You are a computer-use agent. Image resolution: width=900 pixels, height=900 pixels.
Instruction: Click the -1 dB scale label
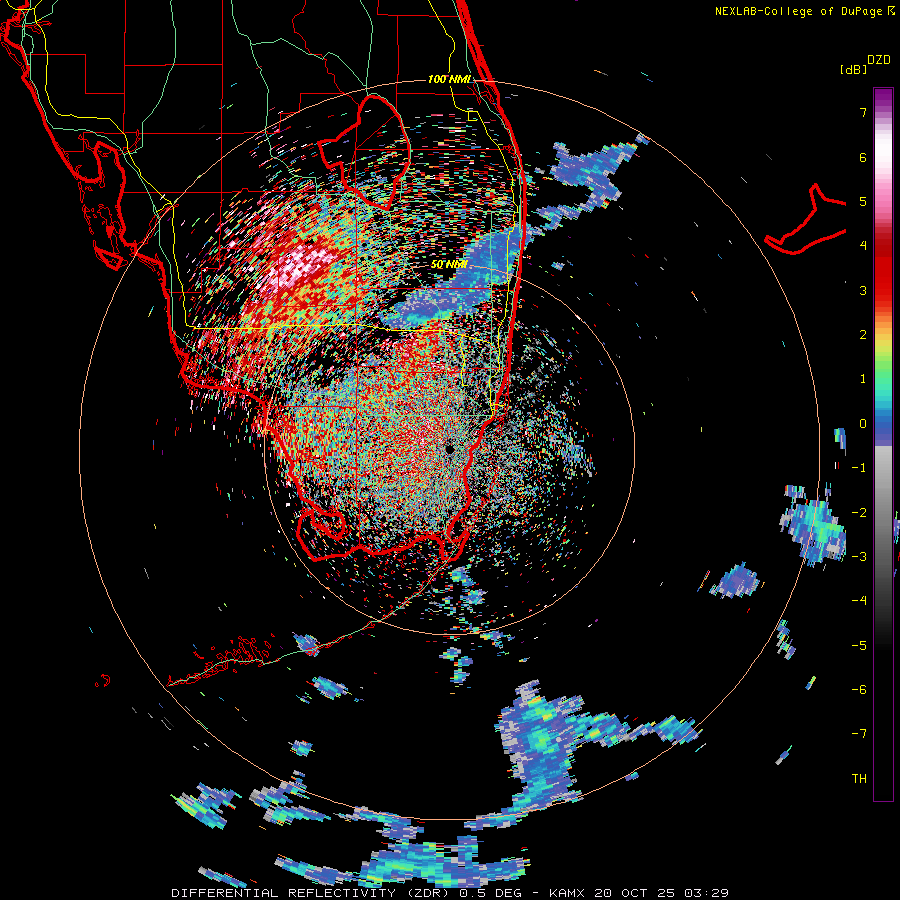pos(859,468)
